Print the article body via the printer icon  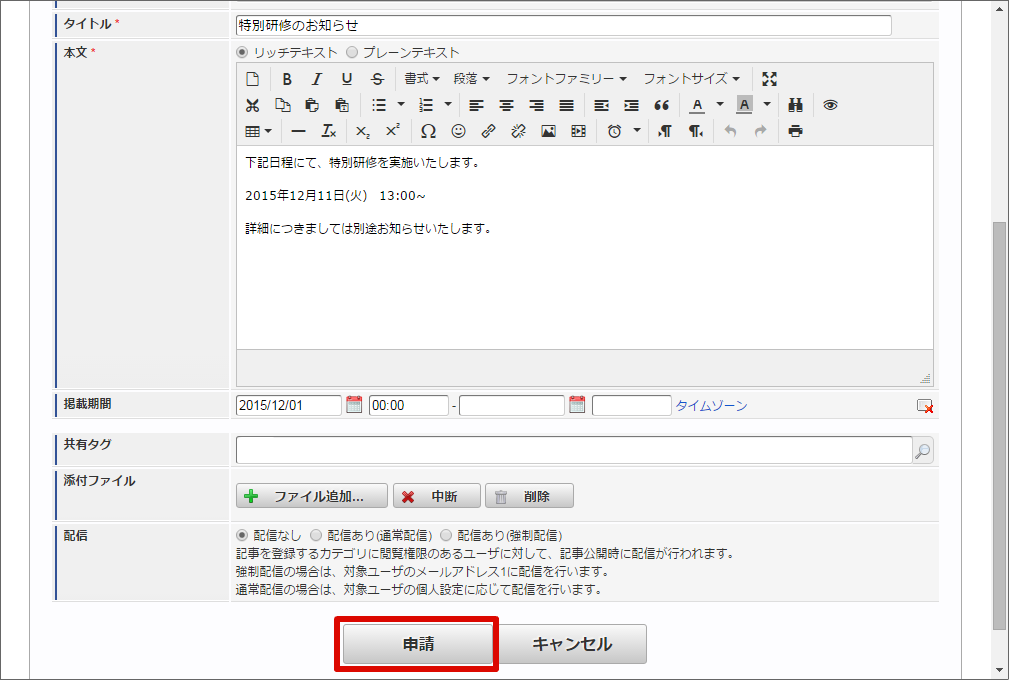coord(795,131)
